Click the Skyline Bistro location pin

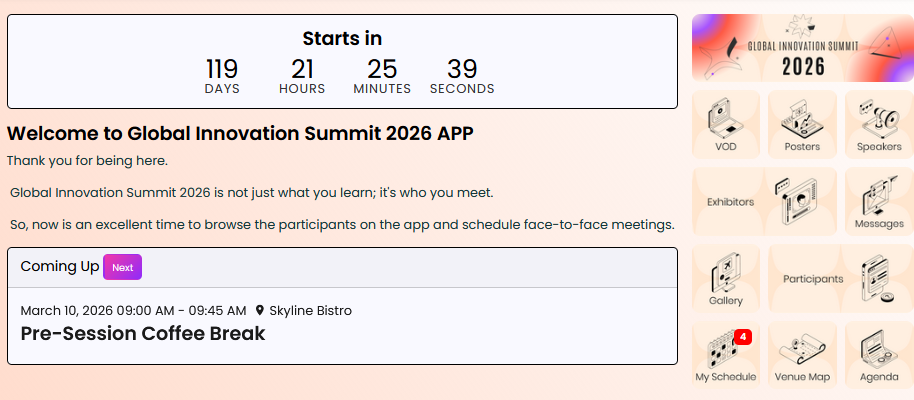[260, 311]
